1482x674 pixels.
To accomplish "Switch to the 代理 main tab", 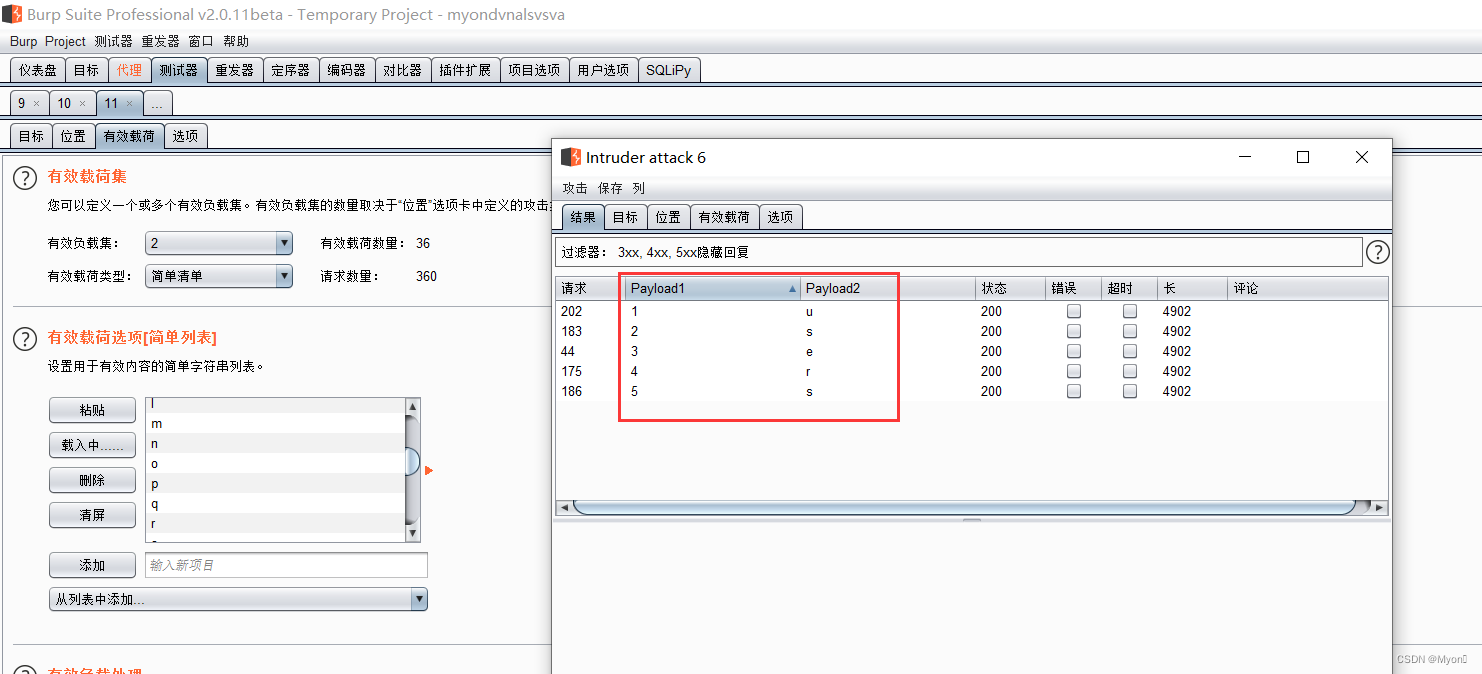I will (x=129, y=70).
